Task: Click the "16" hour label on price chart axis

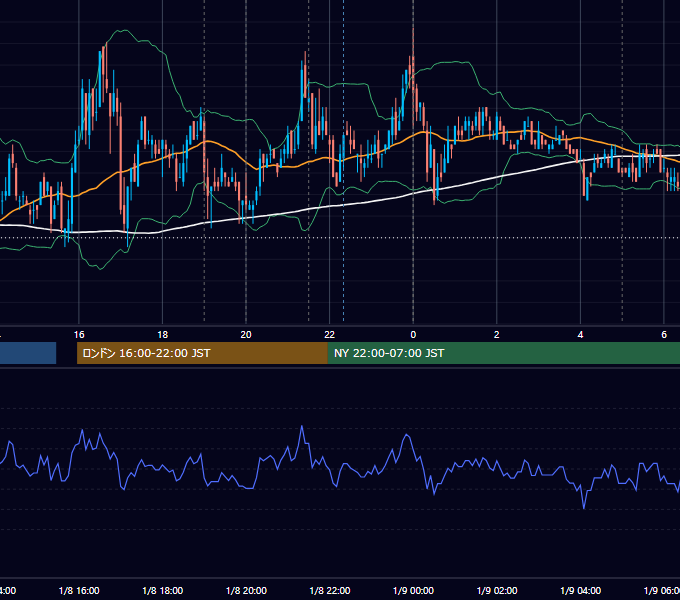Action: coord(79,335)
